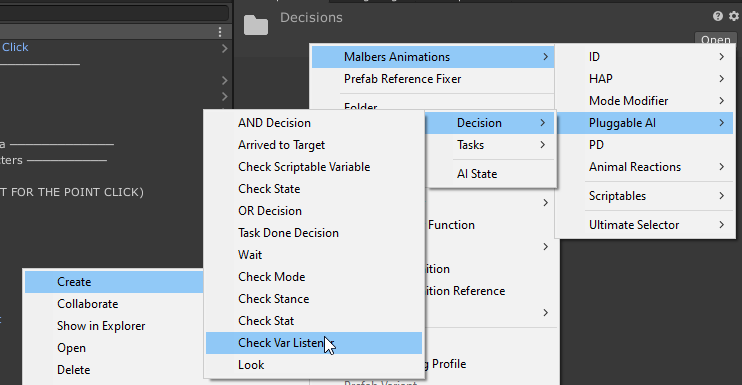Choose Show in Explorer
Image resolution: width=742 pixels, height=385 pixels.
tap(114, 326)
